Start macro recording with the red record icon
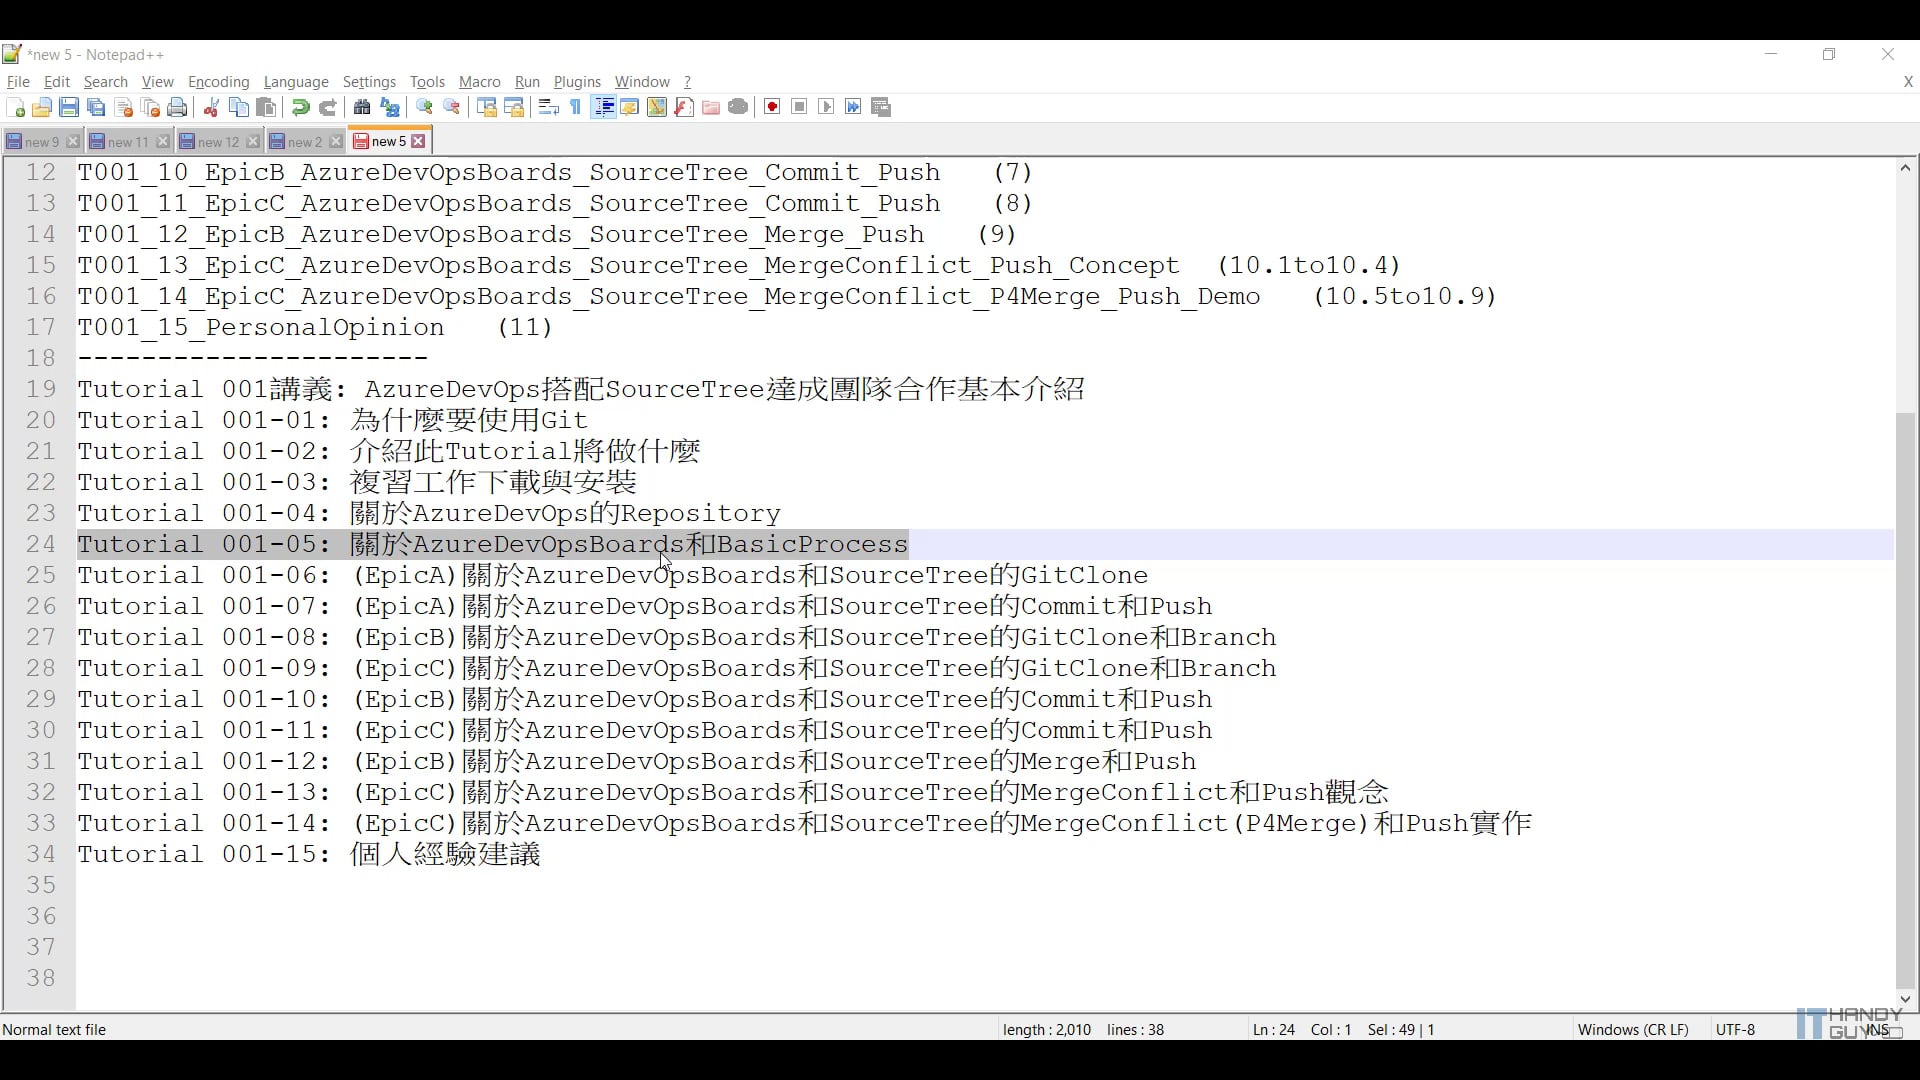This screenshot has height=1080, width=1920. click(x=771, y=107)
